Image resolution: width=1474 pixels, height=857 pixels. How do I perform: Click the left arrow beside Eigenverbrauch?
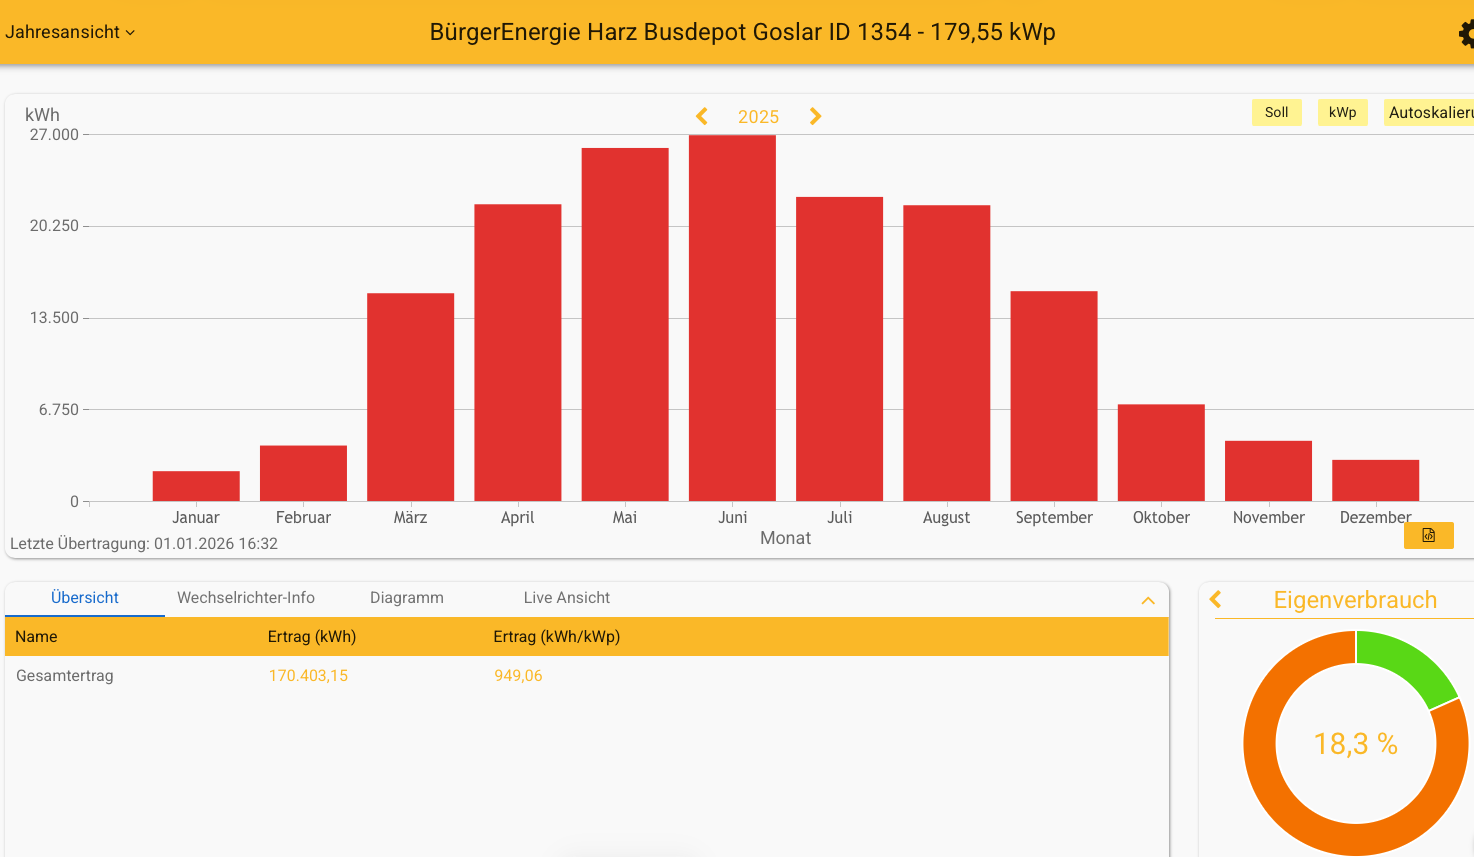pos(1216,600)
